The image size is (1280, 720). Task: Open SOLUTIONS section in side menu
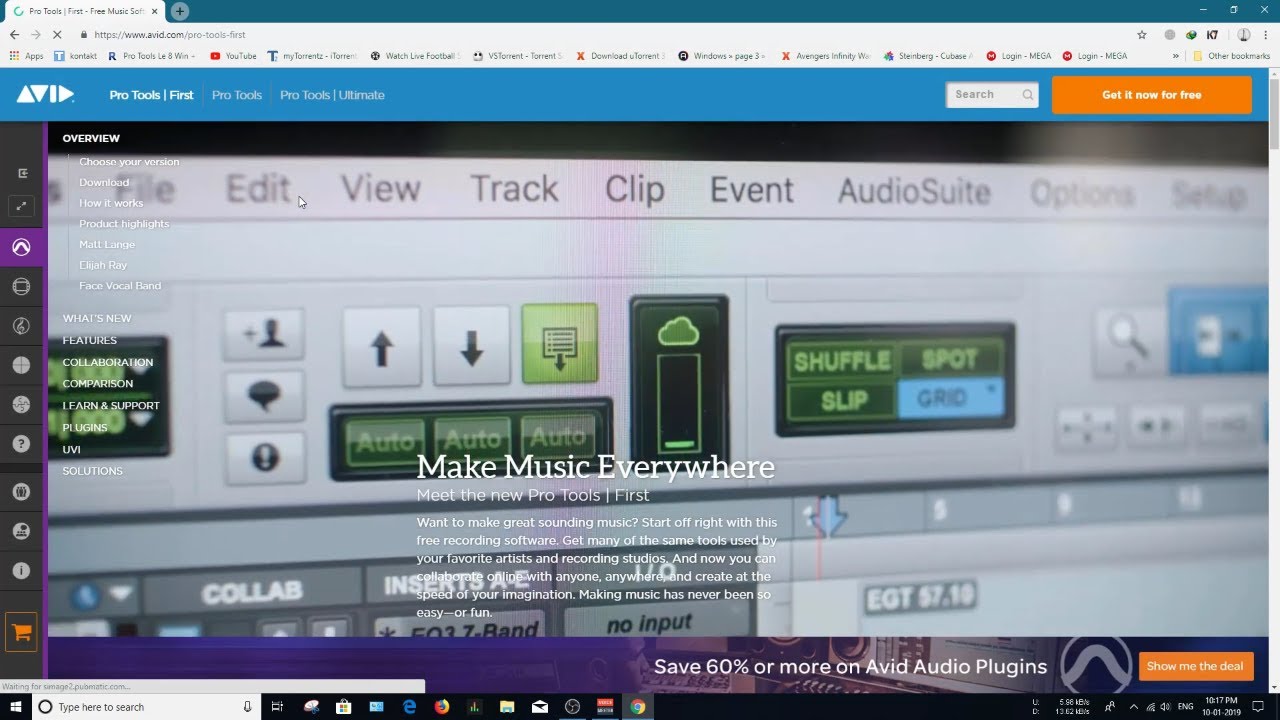pos(92,470)
